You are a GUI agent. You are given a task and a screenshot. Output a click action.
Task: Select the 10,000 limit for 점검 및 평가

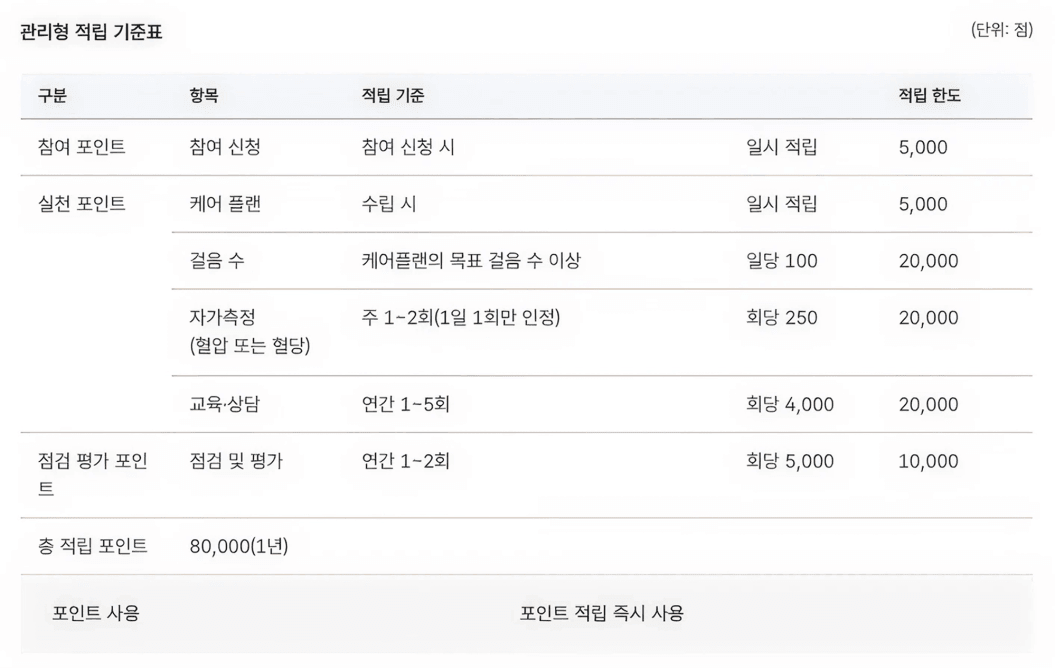tap(928, 461)
